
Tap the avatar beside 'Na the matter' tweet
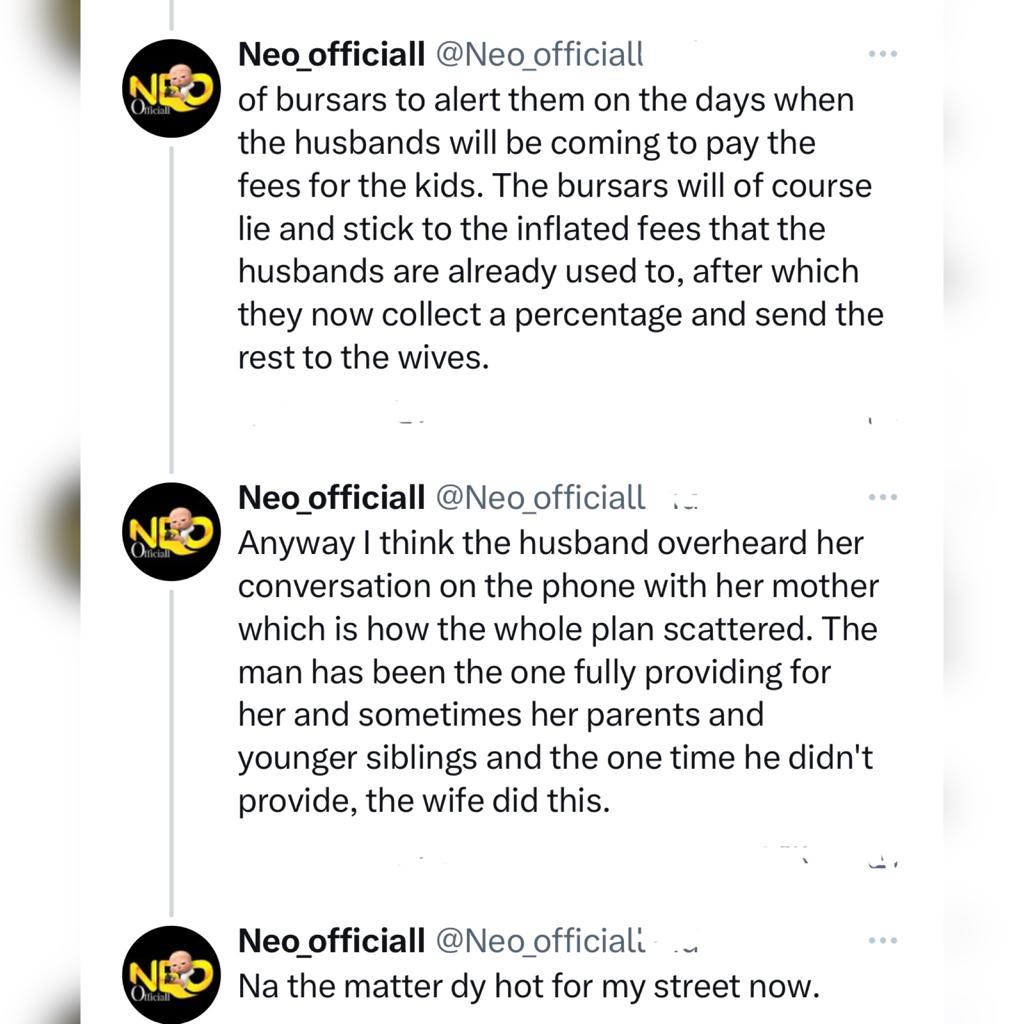[x=170, y=976]
